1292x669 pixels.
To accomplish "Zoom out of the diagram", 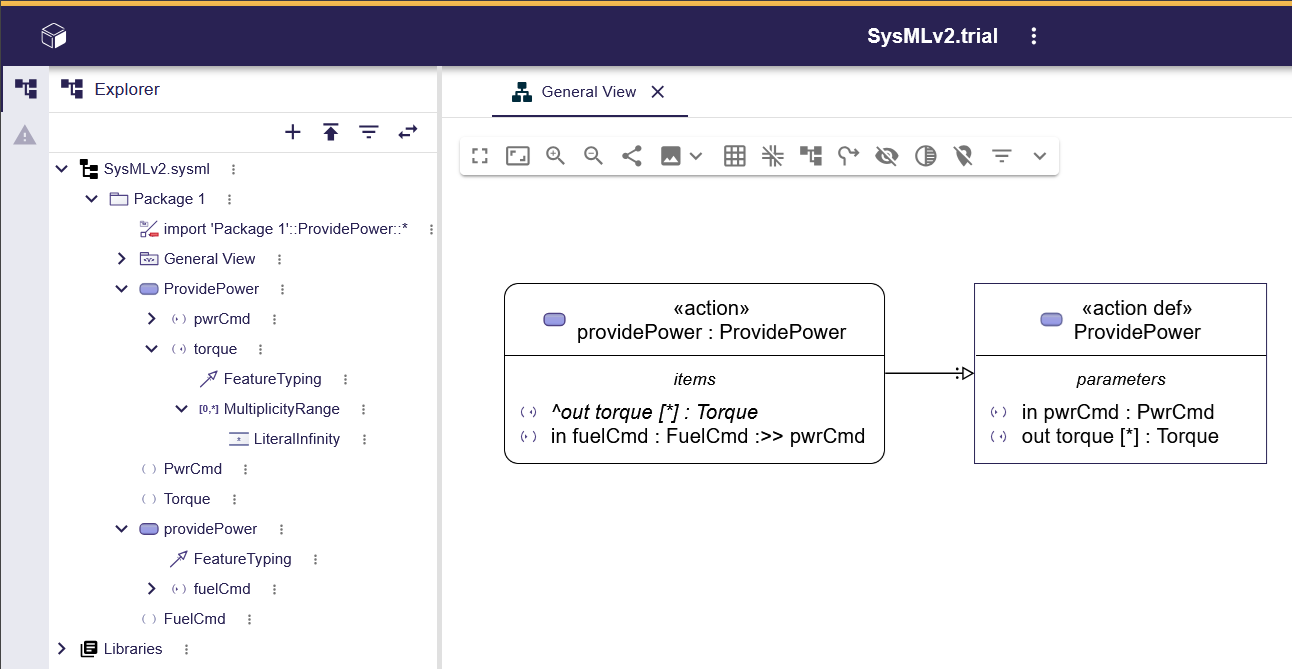I will point(593,156).
